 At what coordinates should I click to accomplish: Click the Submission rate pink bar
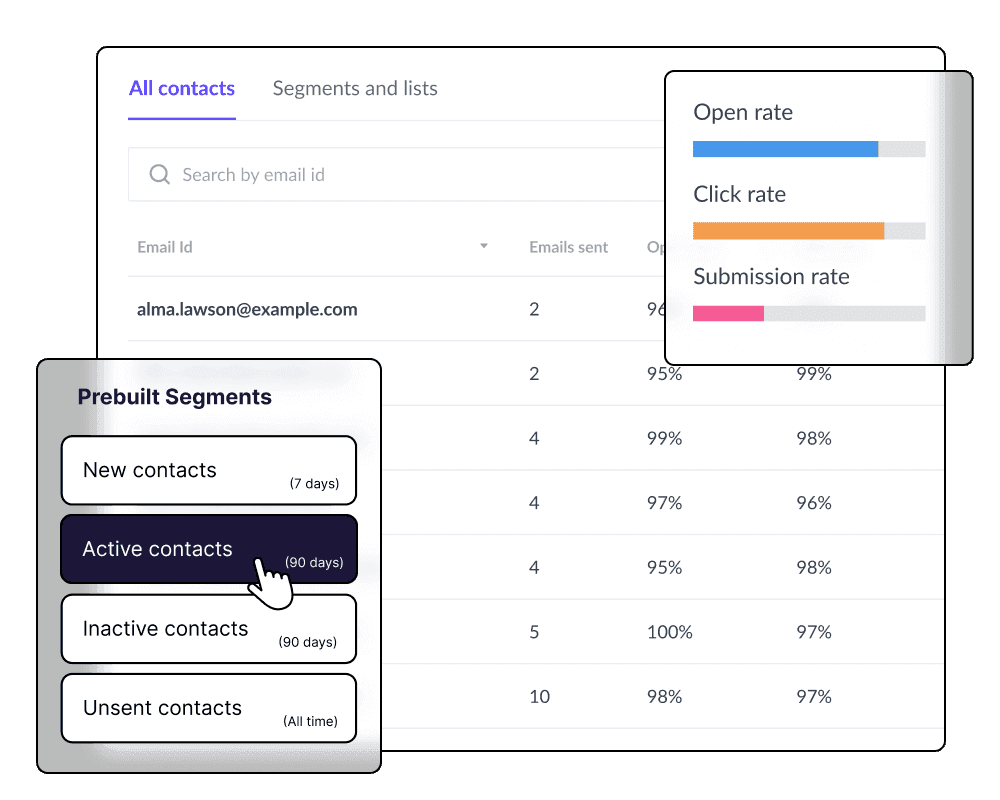point(728,313)
